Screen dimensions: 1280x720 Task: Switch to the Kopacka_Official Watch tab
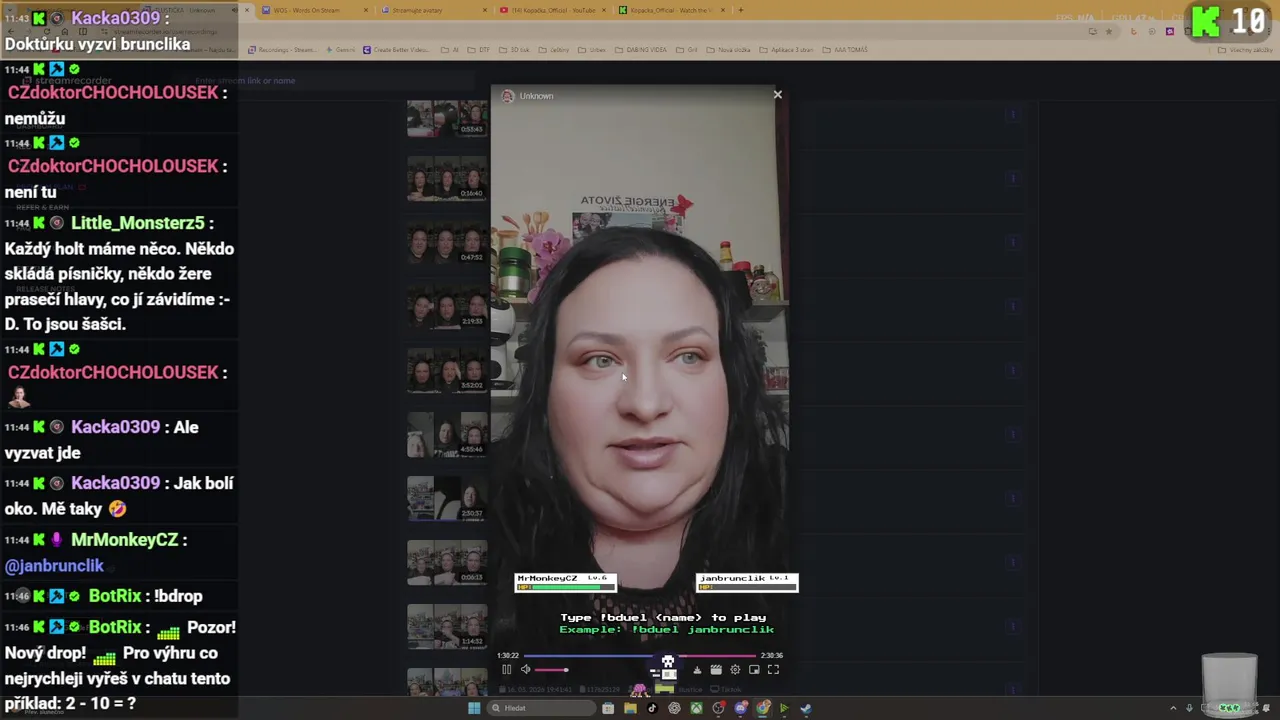(671, 10)
